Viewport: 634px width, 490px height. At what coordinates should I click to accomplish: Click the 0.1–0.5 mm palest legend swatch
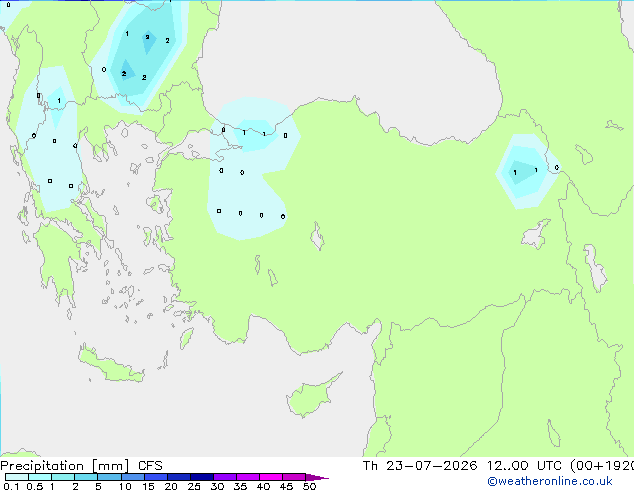point(17,477)
